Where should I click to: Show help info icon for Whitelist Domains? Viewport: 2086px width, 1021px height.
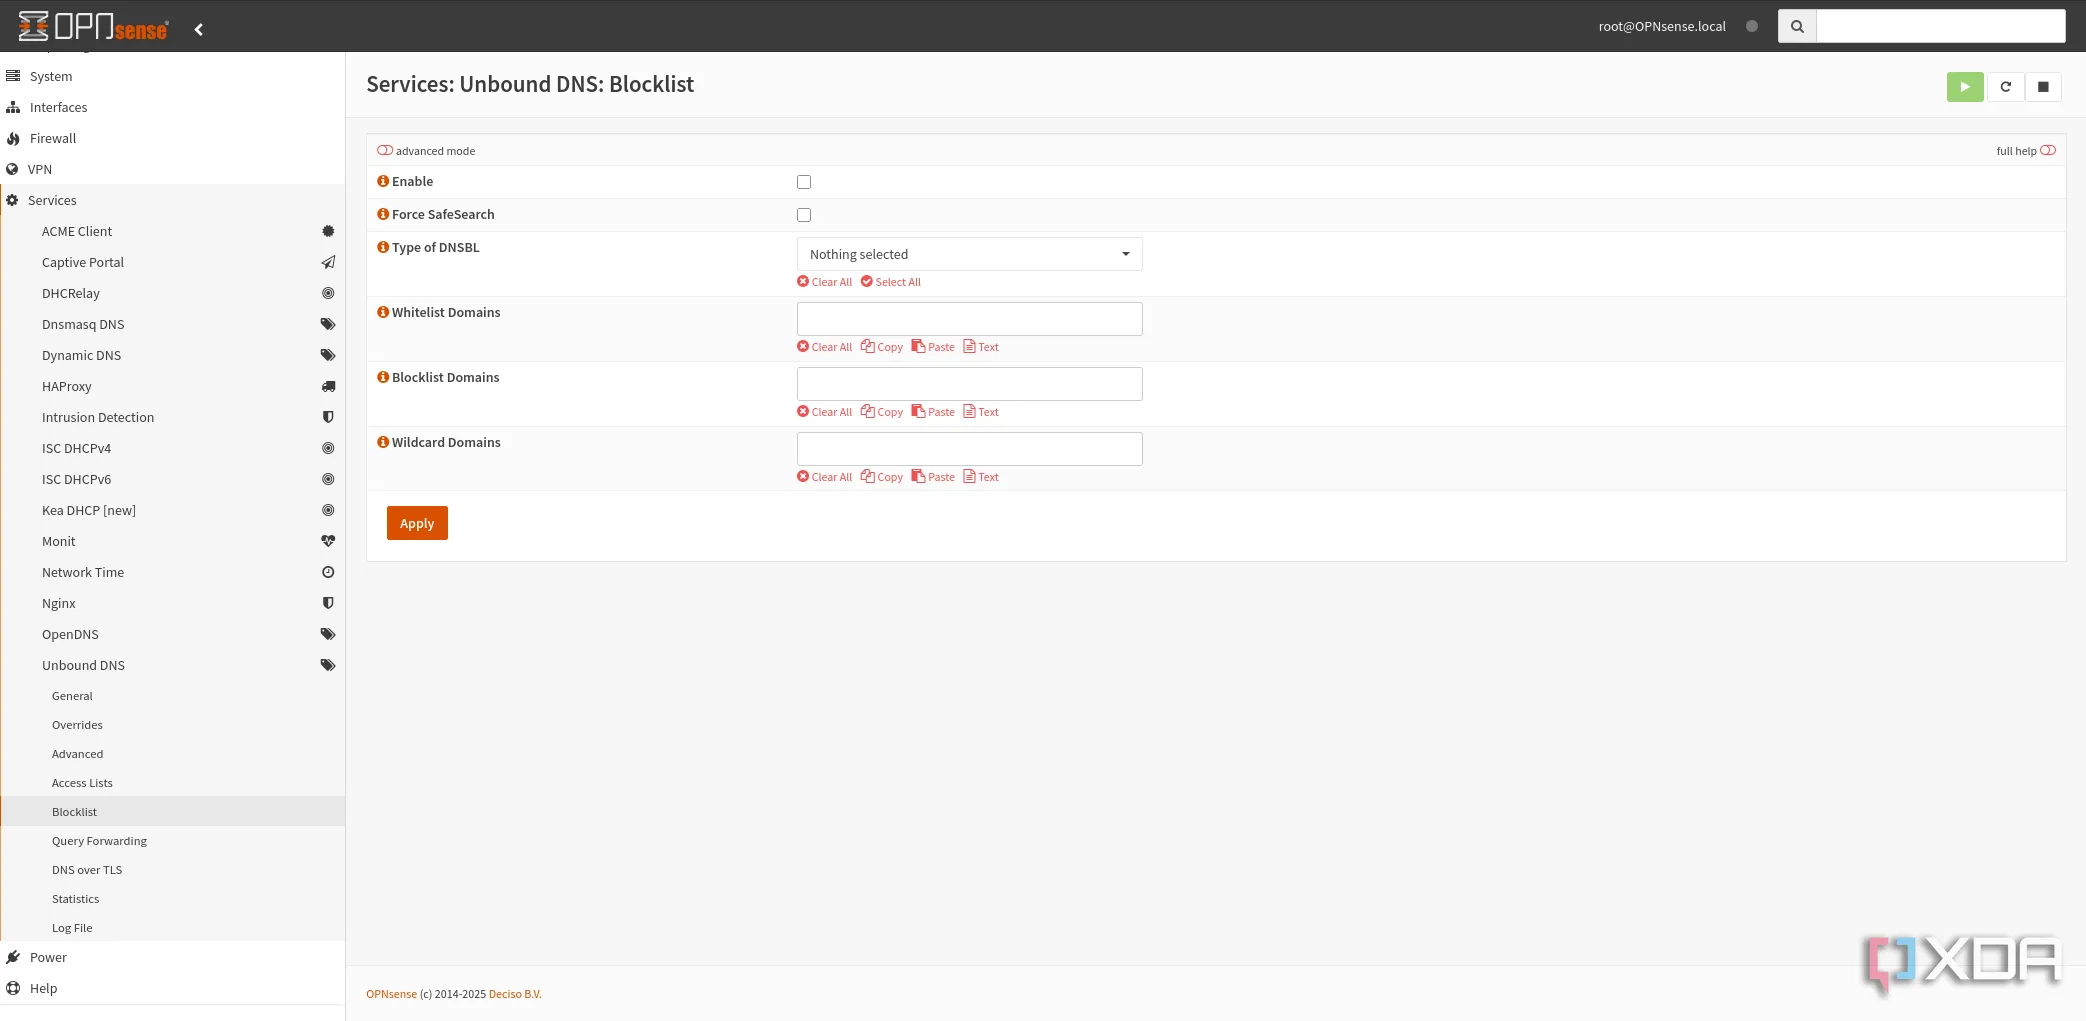coord(383,312)
